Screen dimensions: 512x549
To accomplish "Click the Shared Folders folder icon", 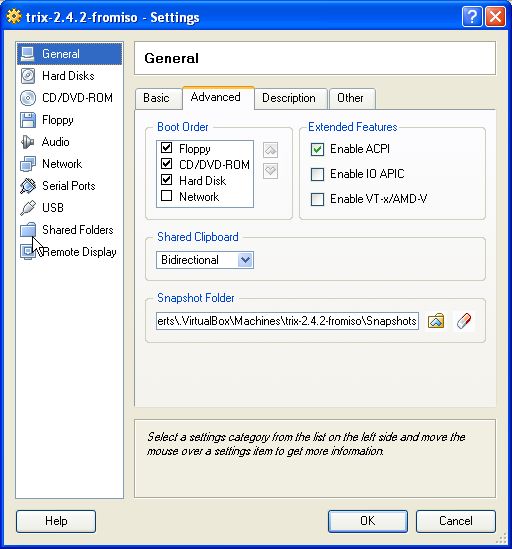I will point(28,230).
